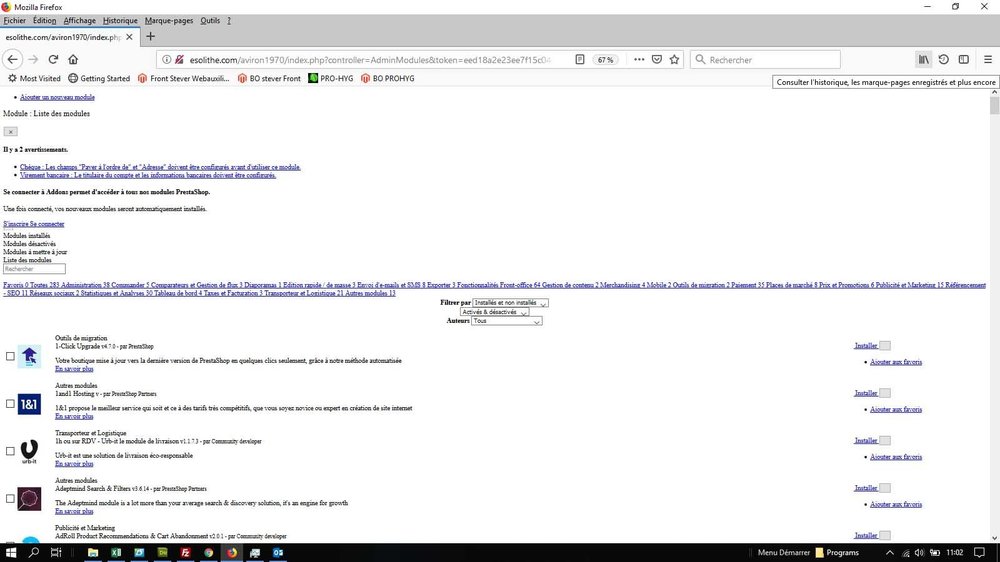
Task: Add Urb-it module to favorites
Action: [x=896, y=457]
